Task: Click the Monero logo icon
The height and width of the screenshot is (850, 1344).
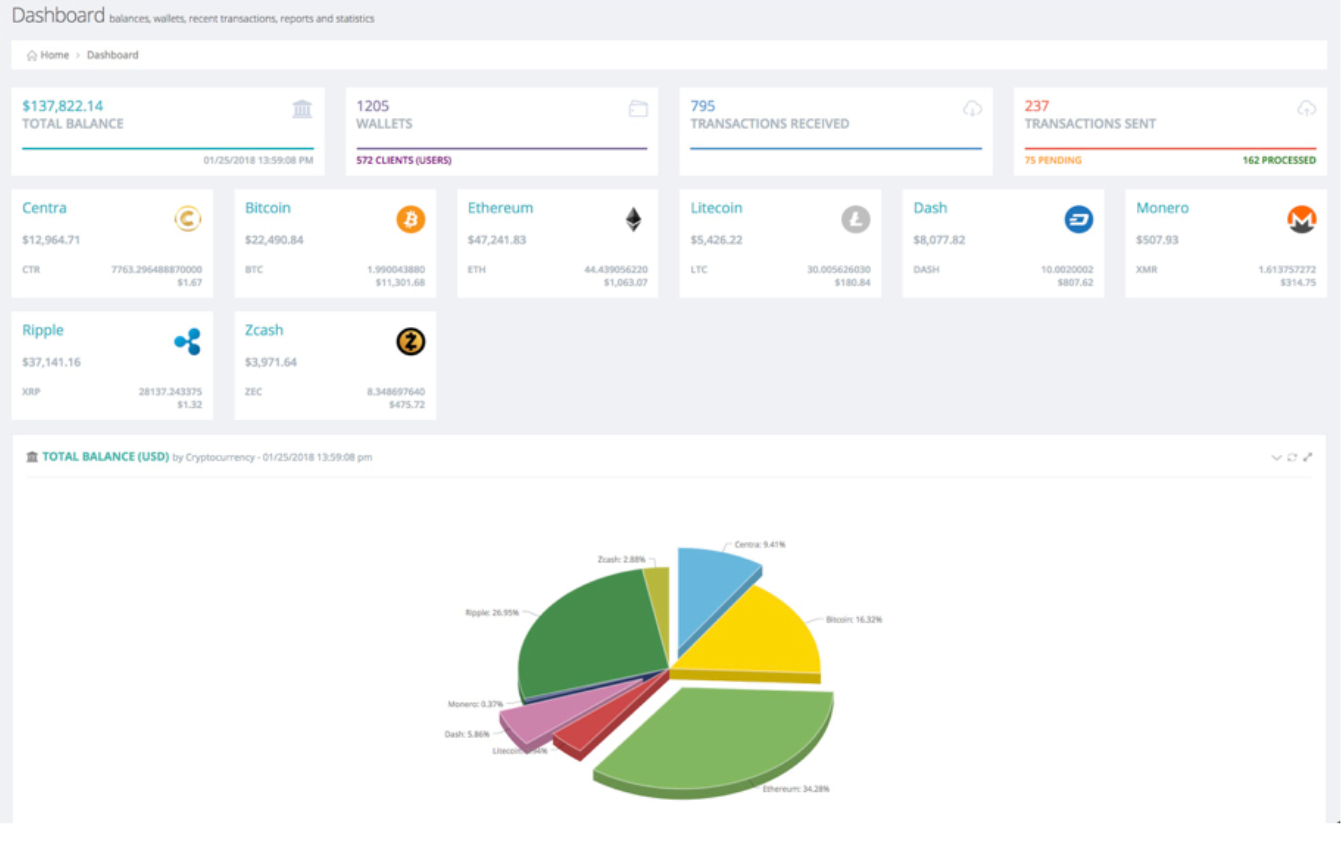Action: [1301, 219]
